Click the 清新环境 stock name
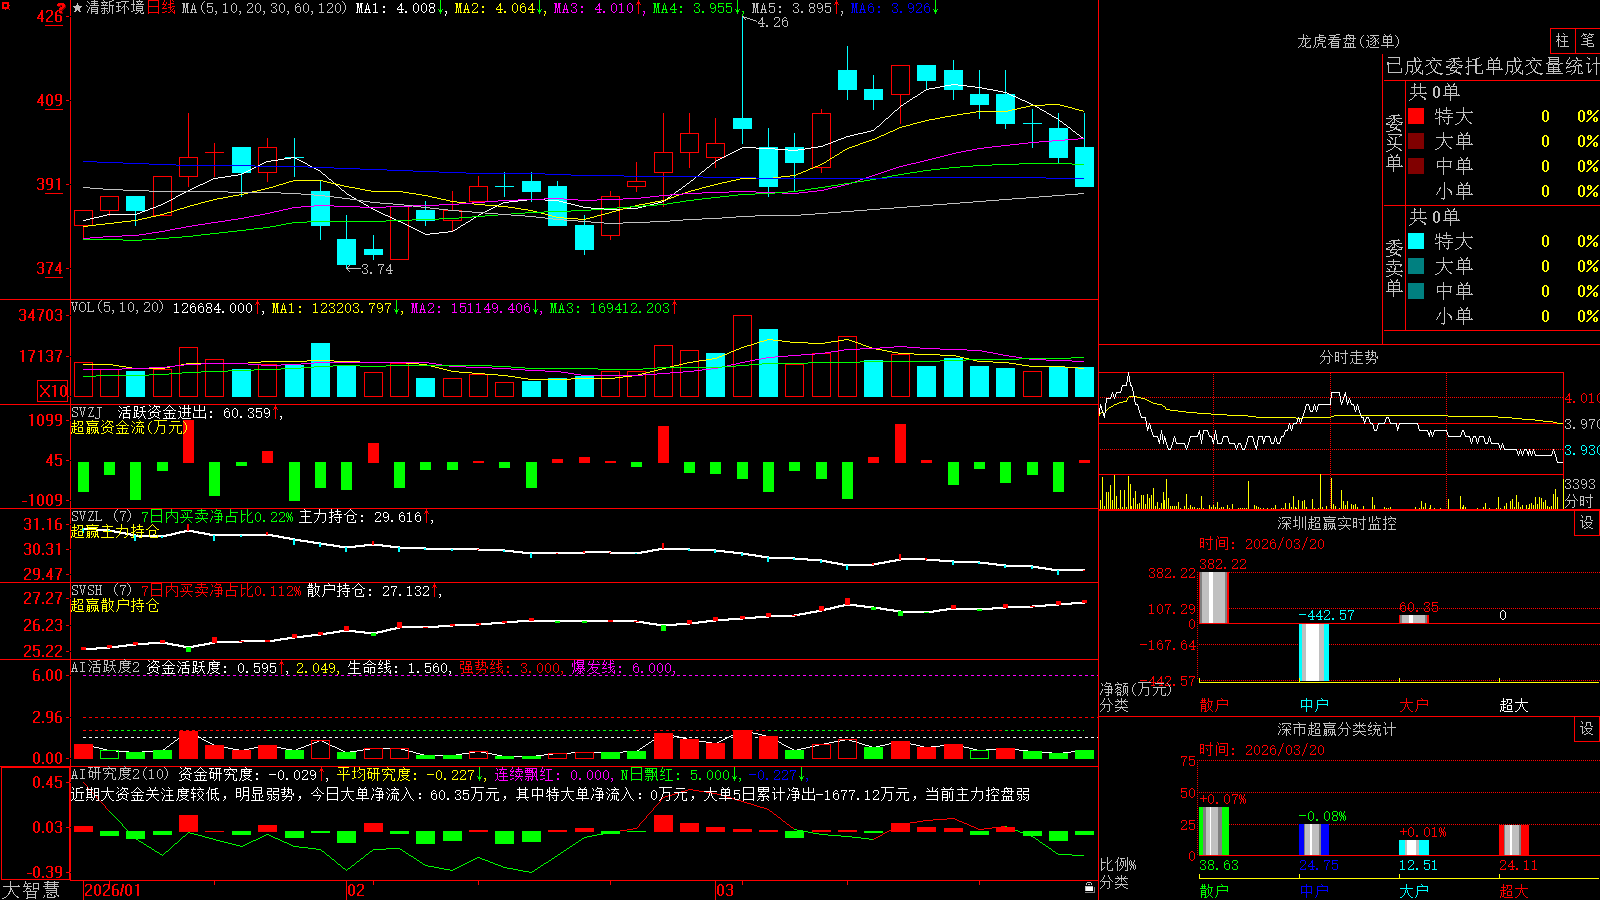The image size is (1600, 900). (x=115, y=8)
